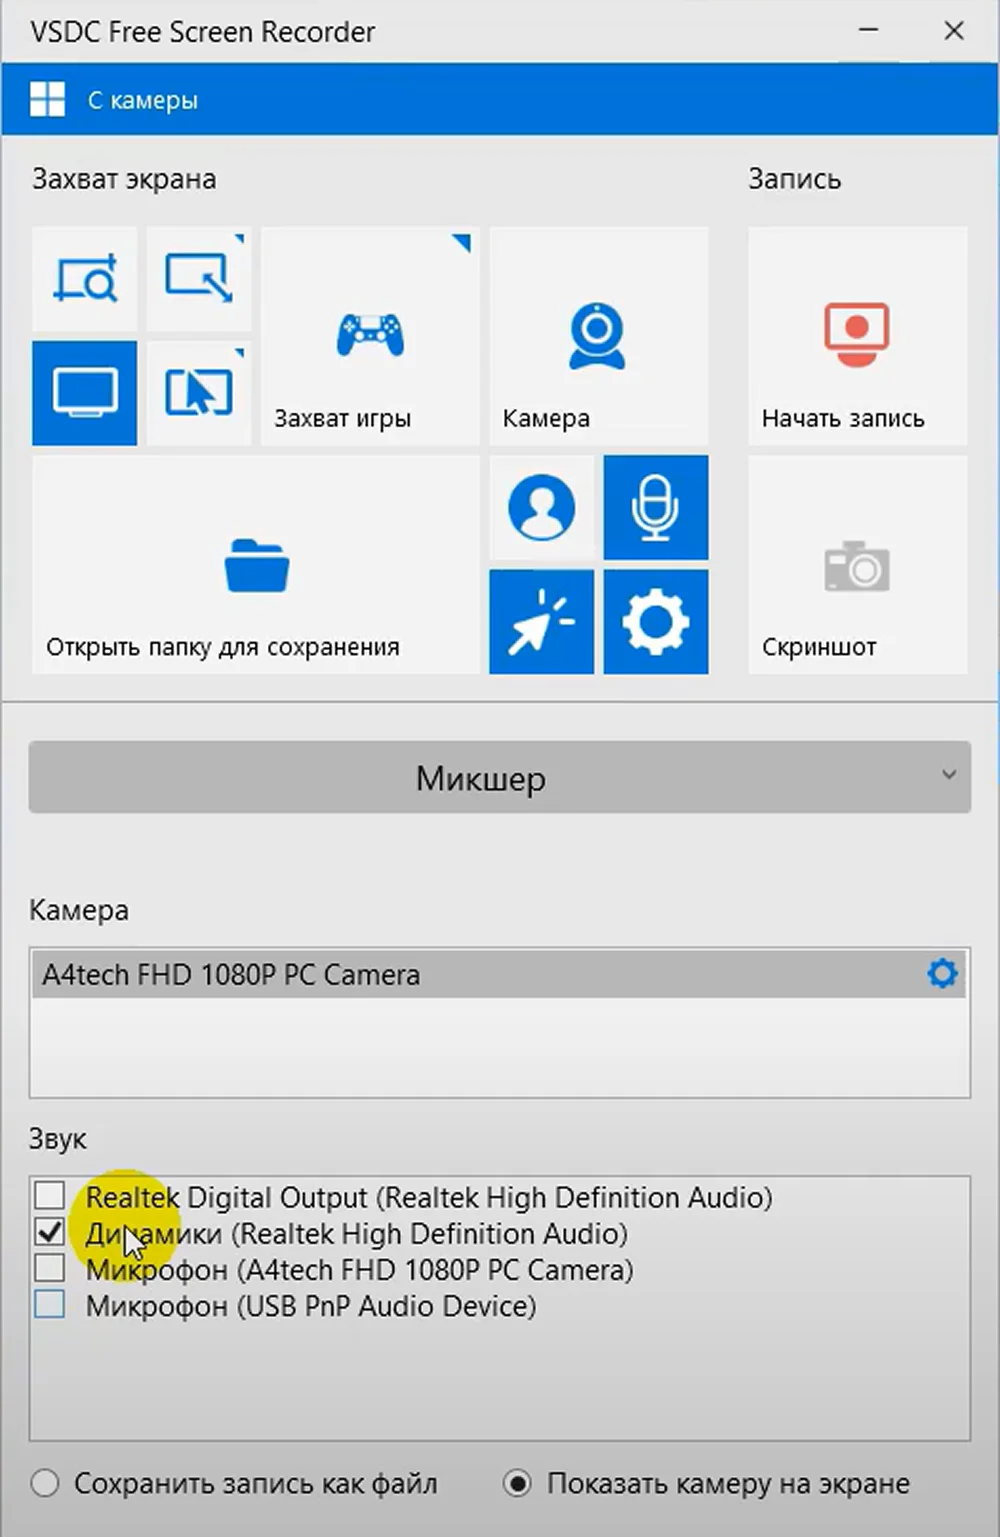Open settings via the white gear tile
The width and height of the screenshot is (1000, 1537).
coord(656,622)
